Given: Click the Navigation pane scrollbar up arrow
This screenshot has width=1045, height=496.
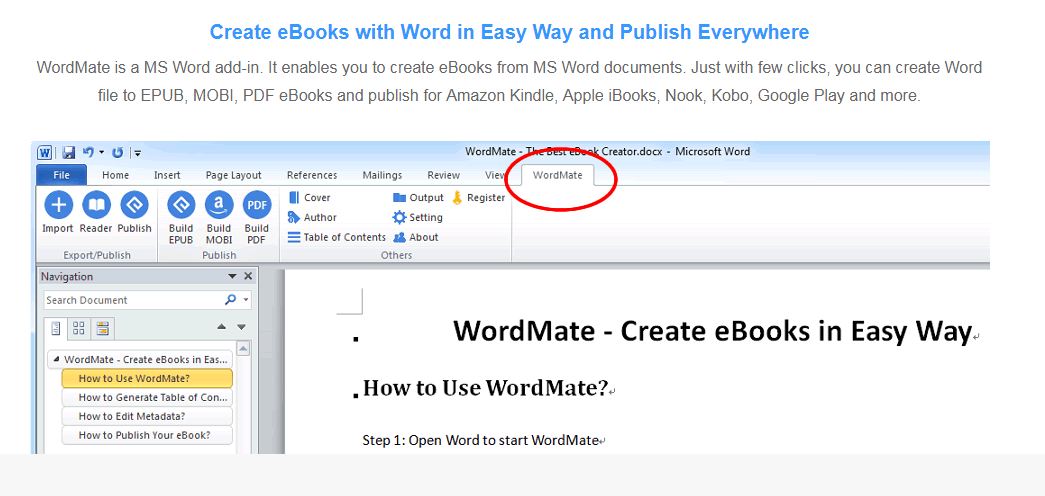Looking at the screenshot, I should (243, 349).
